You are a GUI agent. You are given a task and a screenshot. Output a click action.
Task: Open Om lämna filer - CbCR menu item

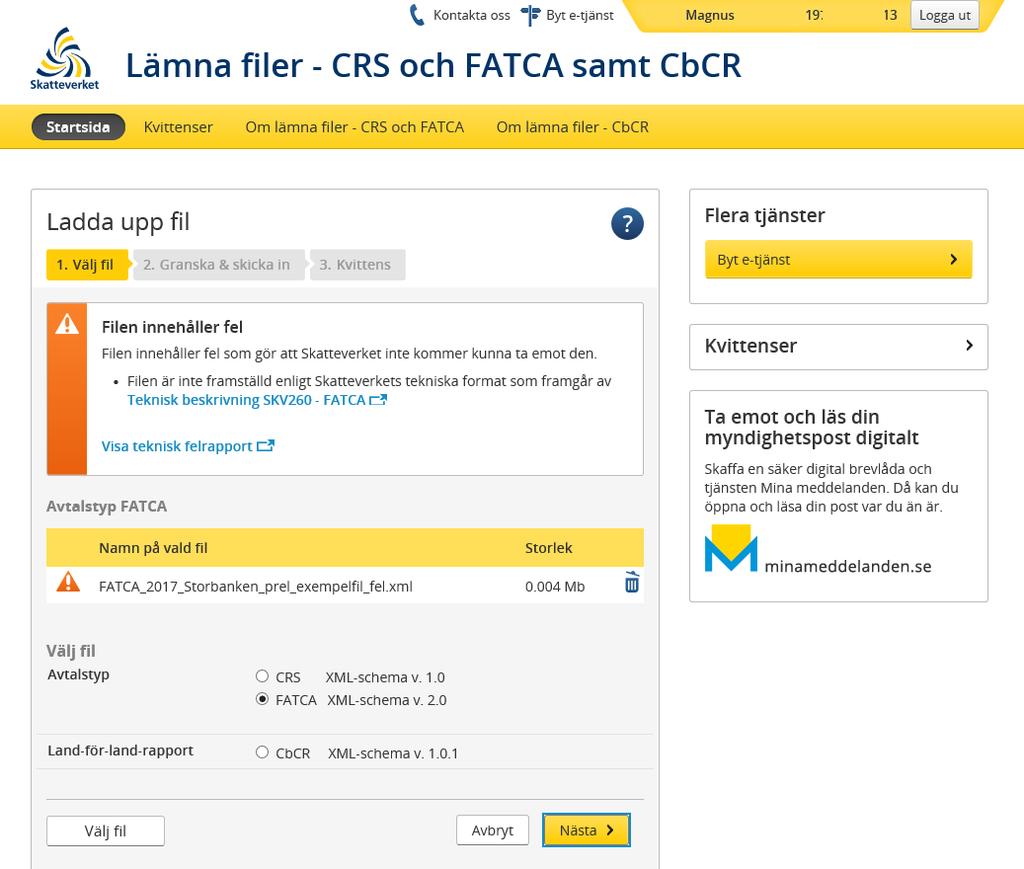pos(573,127)
